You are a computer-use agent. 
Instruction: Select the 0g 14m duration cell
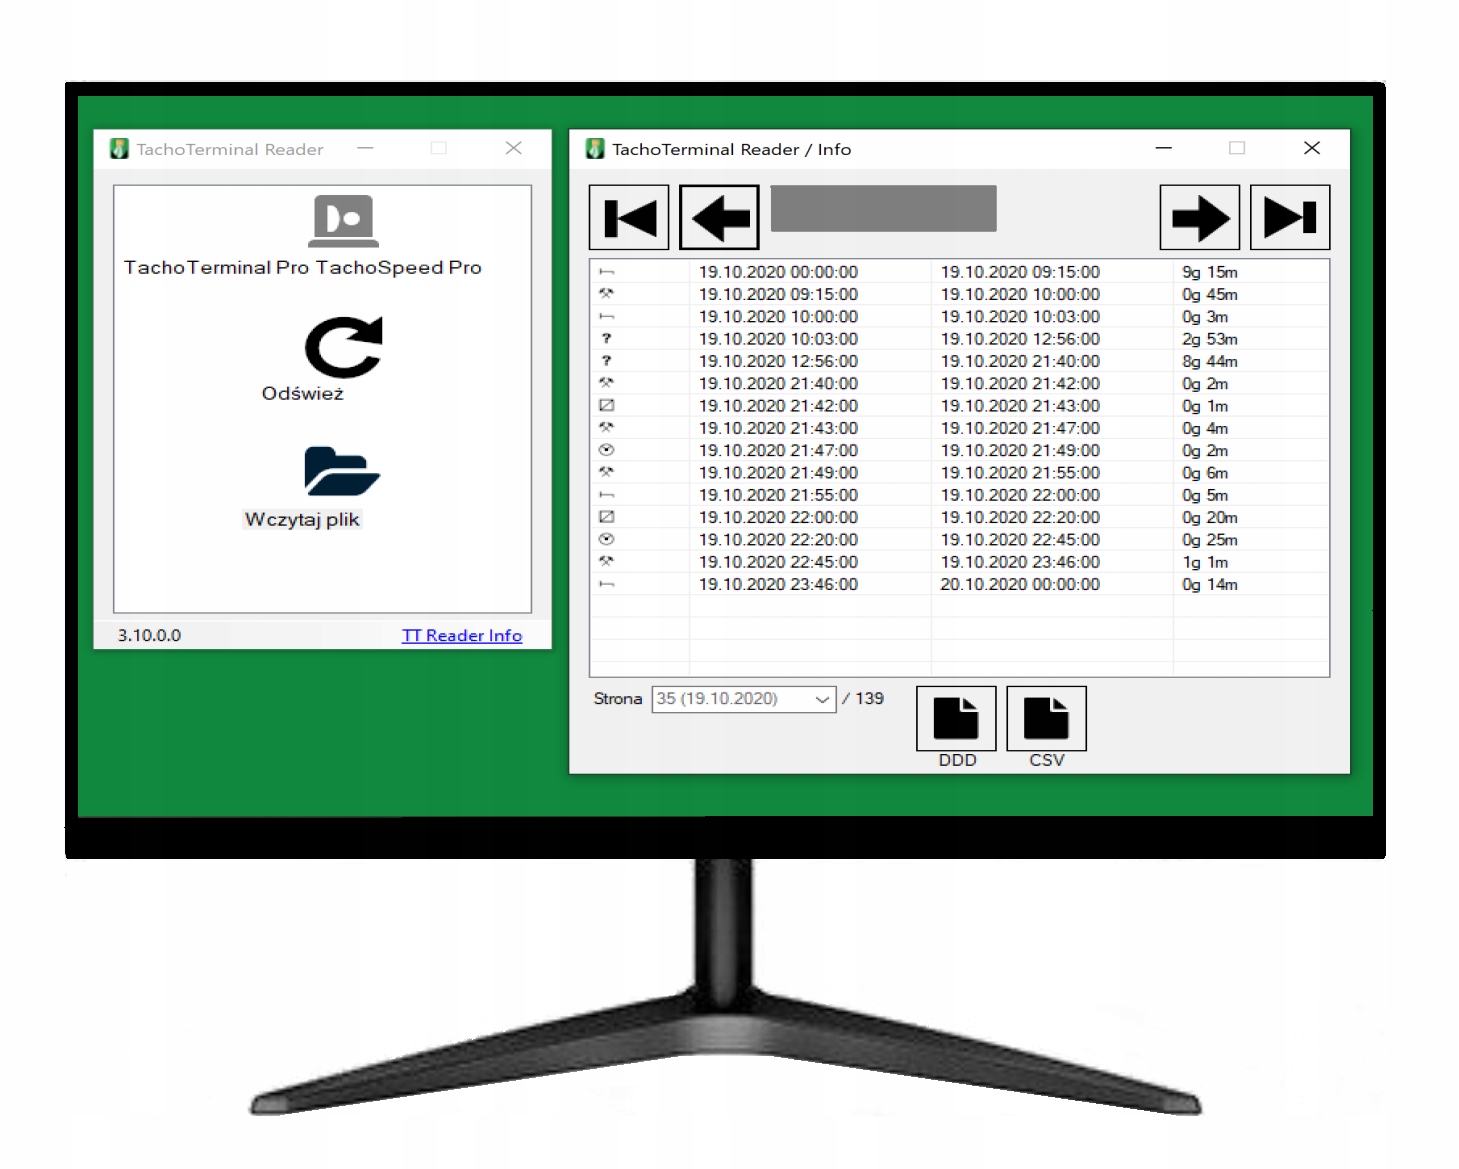pyautogui.click(x=1209, y=584)
